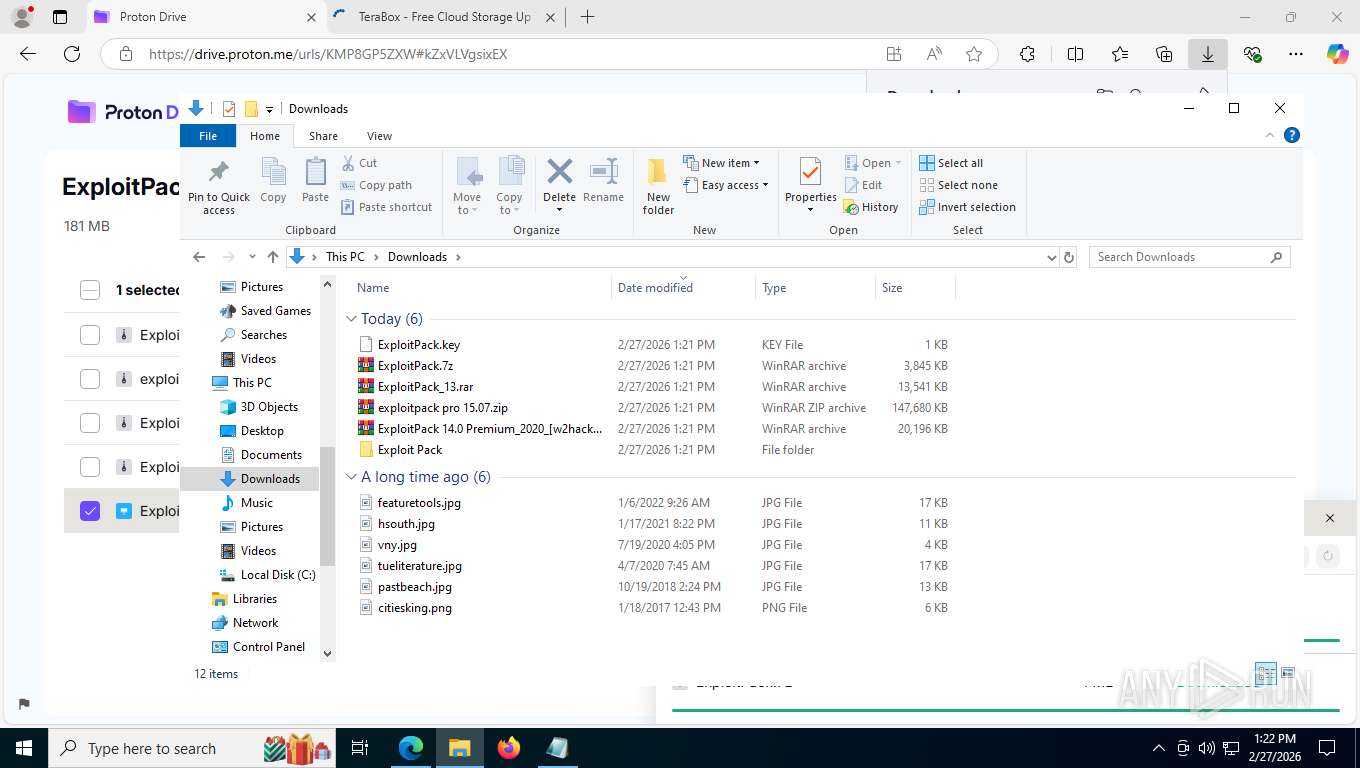Select Local Disk (C:) in navigation pane

tap(278, 575)
